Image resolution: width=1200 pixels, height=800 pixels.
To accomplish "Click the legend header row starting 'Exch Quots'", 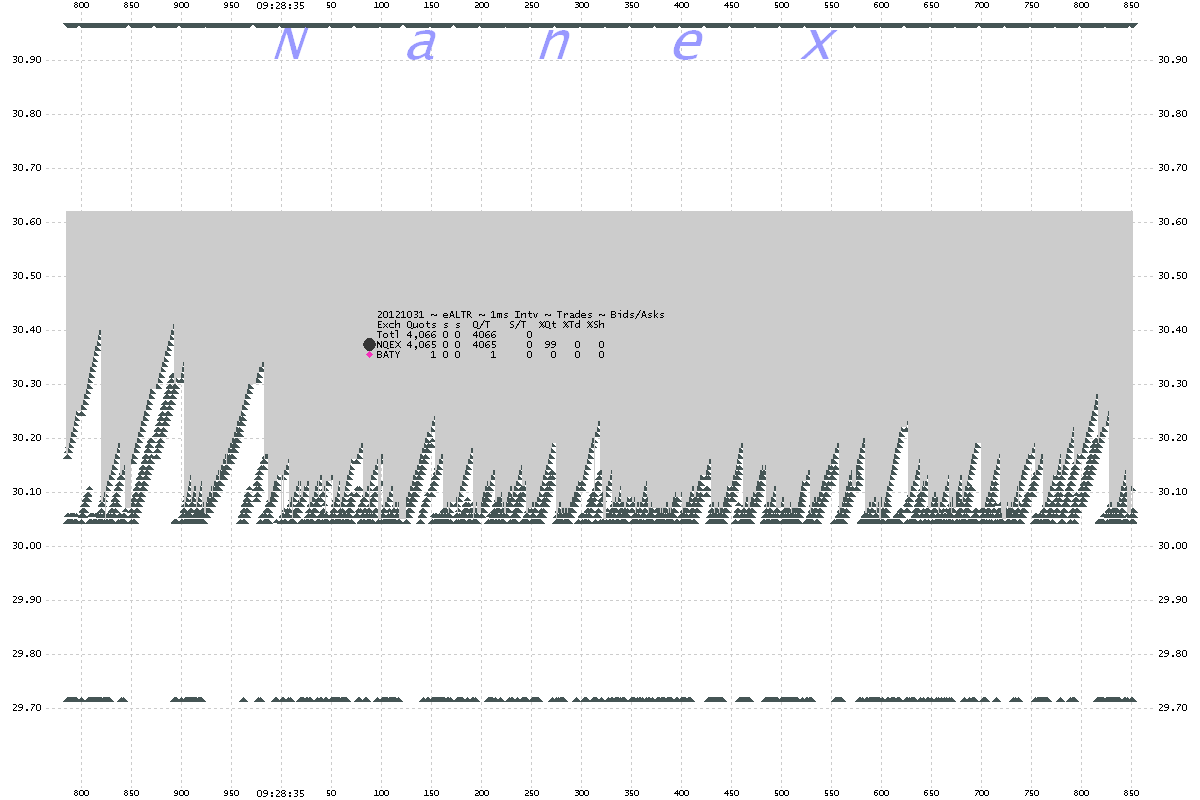I will pos(491,324).
